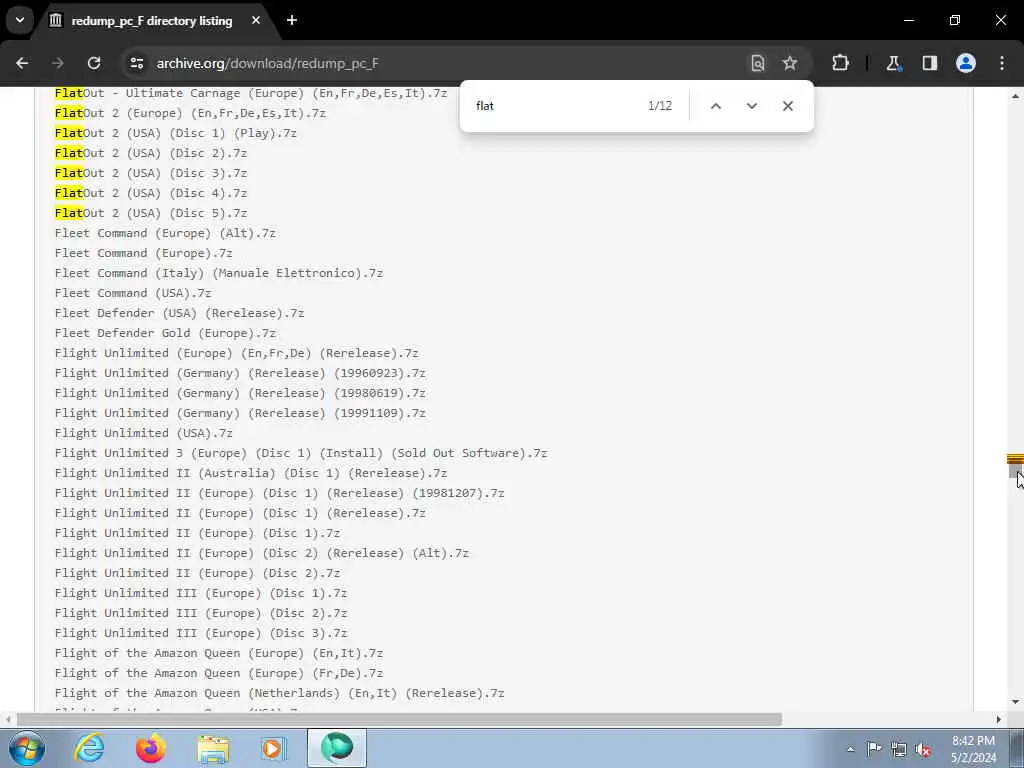Open FlatOut 2 (USA) (Disc 5).7z

pyautogui.click(x=151, y=213)
